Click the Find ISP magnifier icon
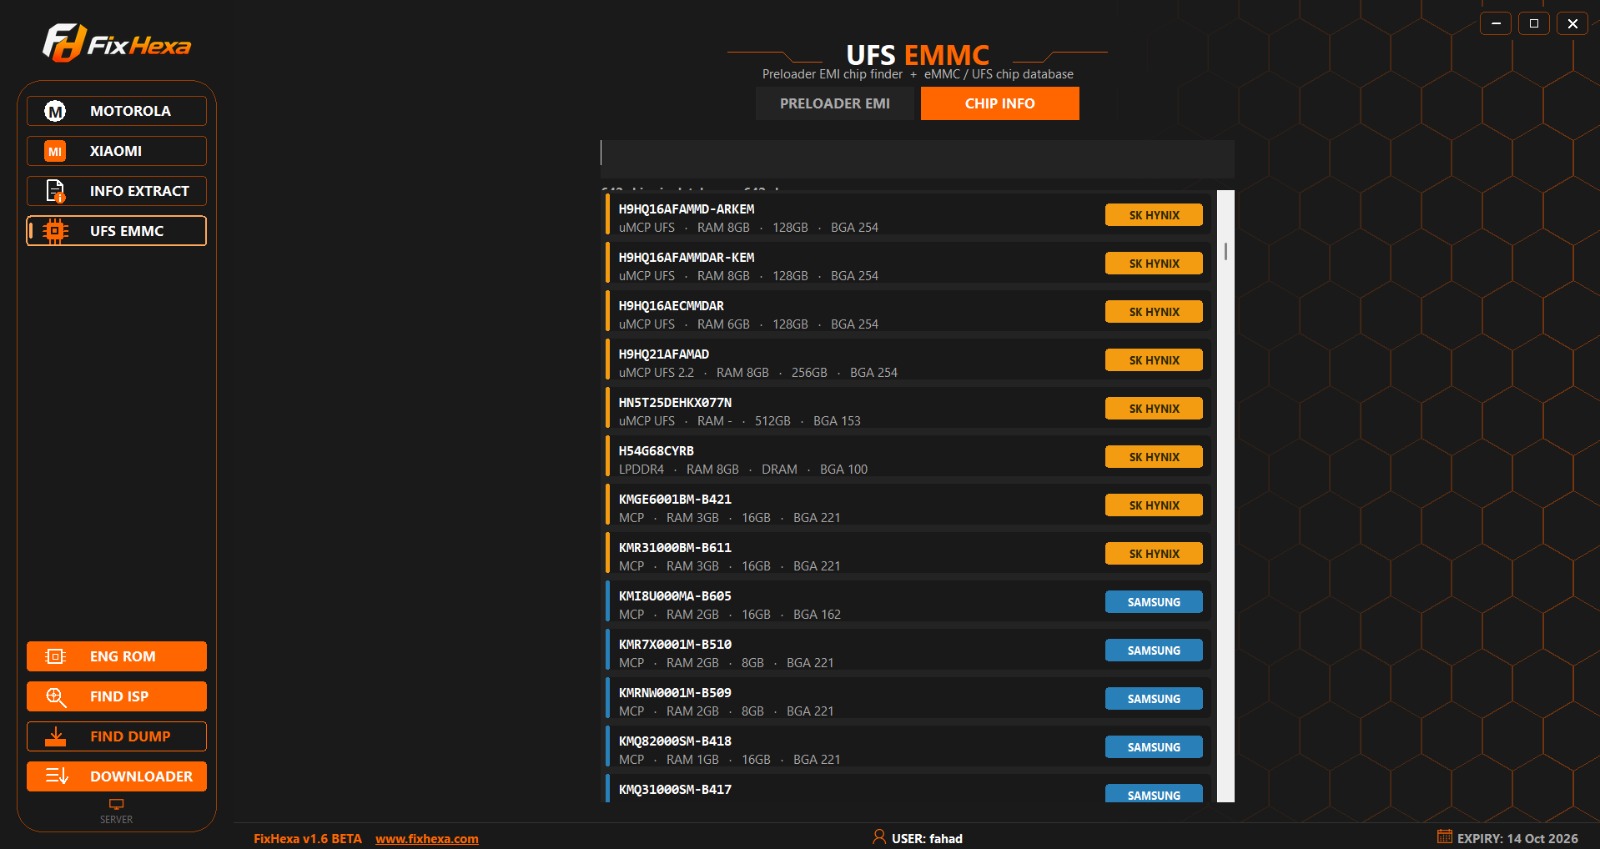1600x849 pixels. coord(55,697)
